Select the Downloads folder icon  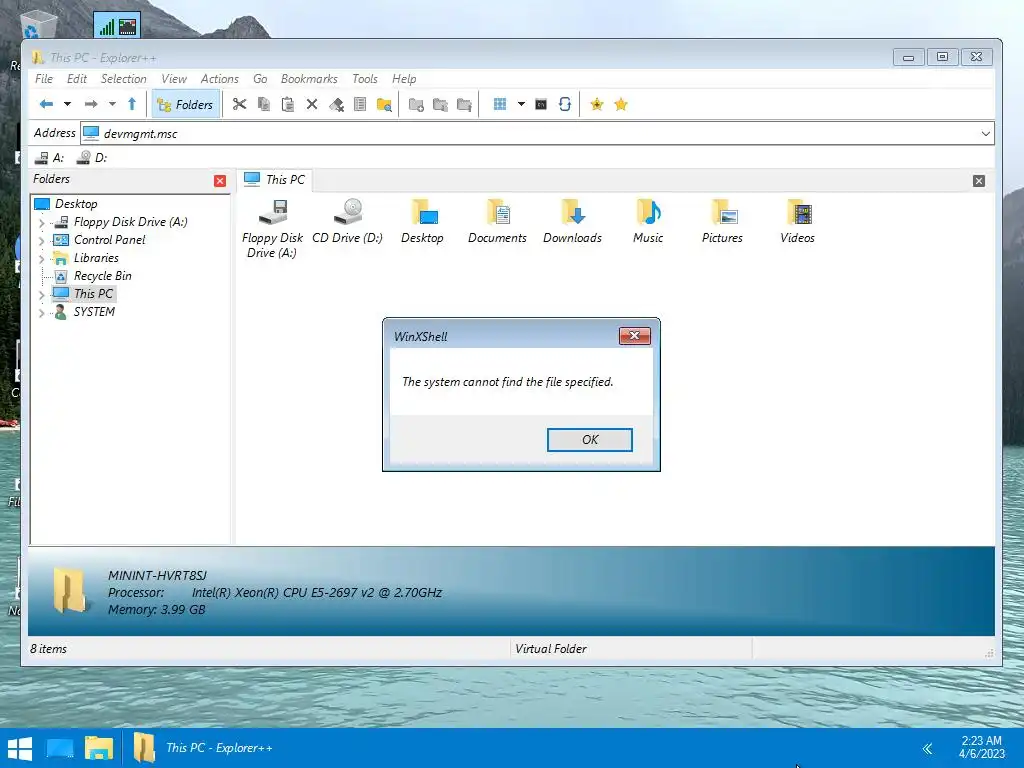pos(572,221)
